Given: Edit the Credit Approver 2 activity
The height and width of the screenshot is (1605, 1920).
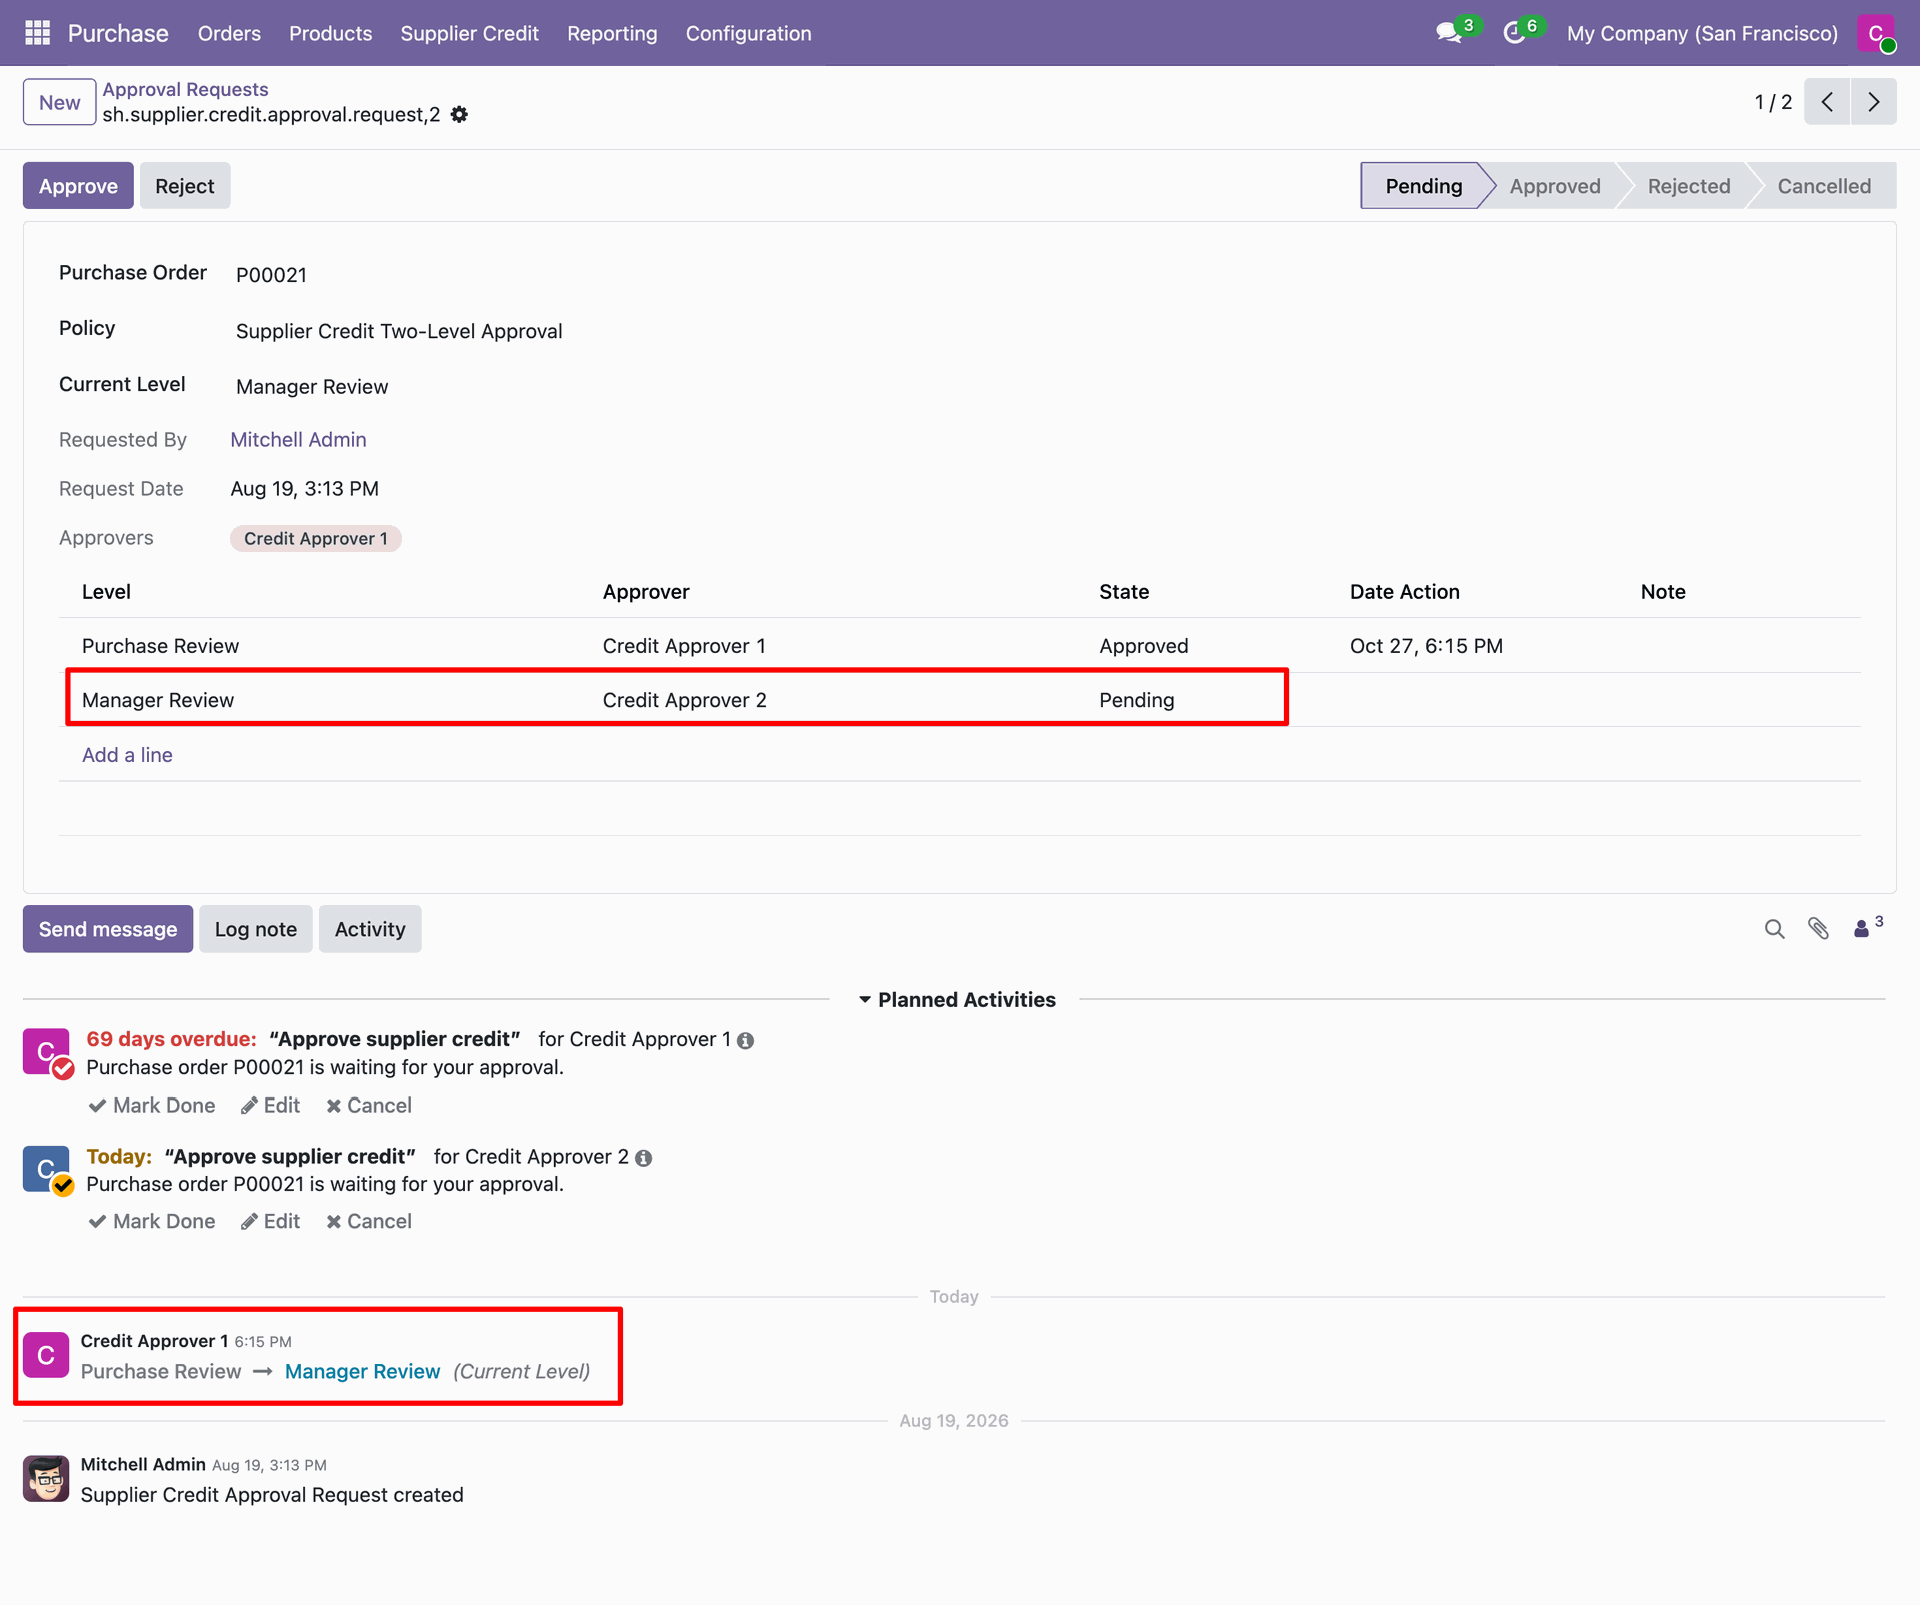Looking at the screenshot, I should pos(270,1222).
